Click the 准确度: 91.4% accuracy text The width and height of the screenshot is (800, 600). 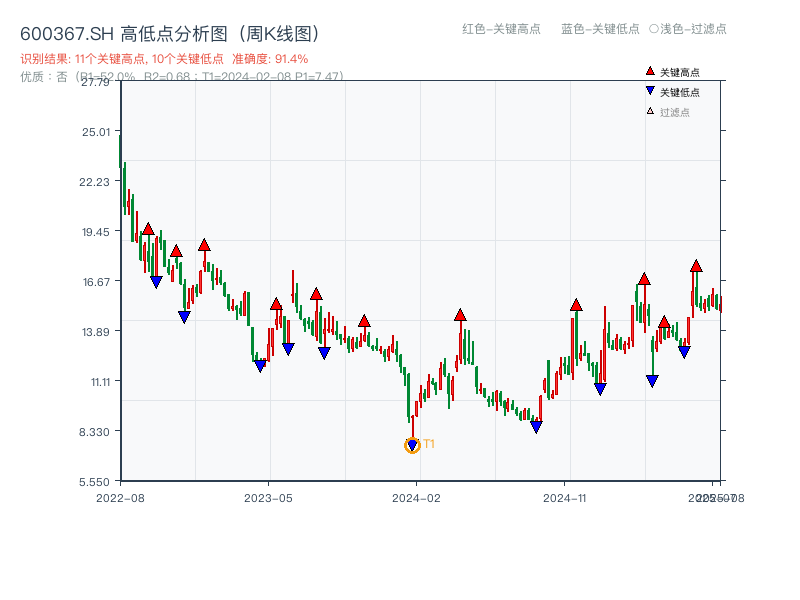270,59
